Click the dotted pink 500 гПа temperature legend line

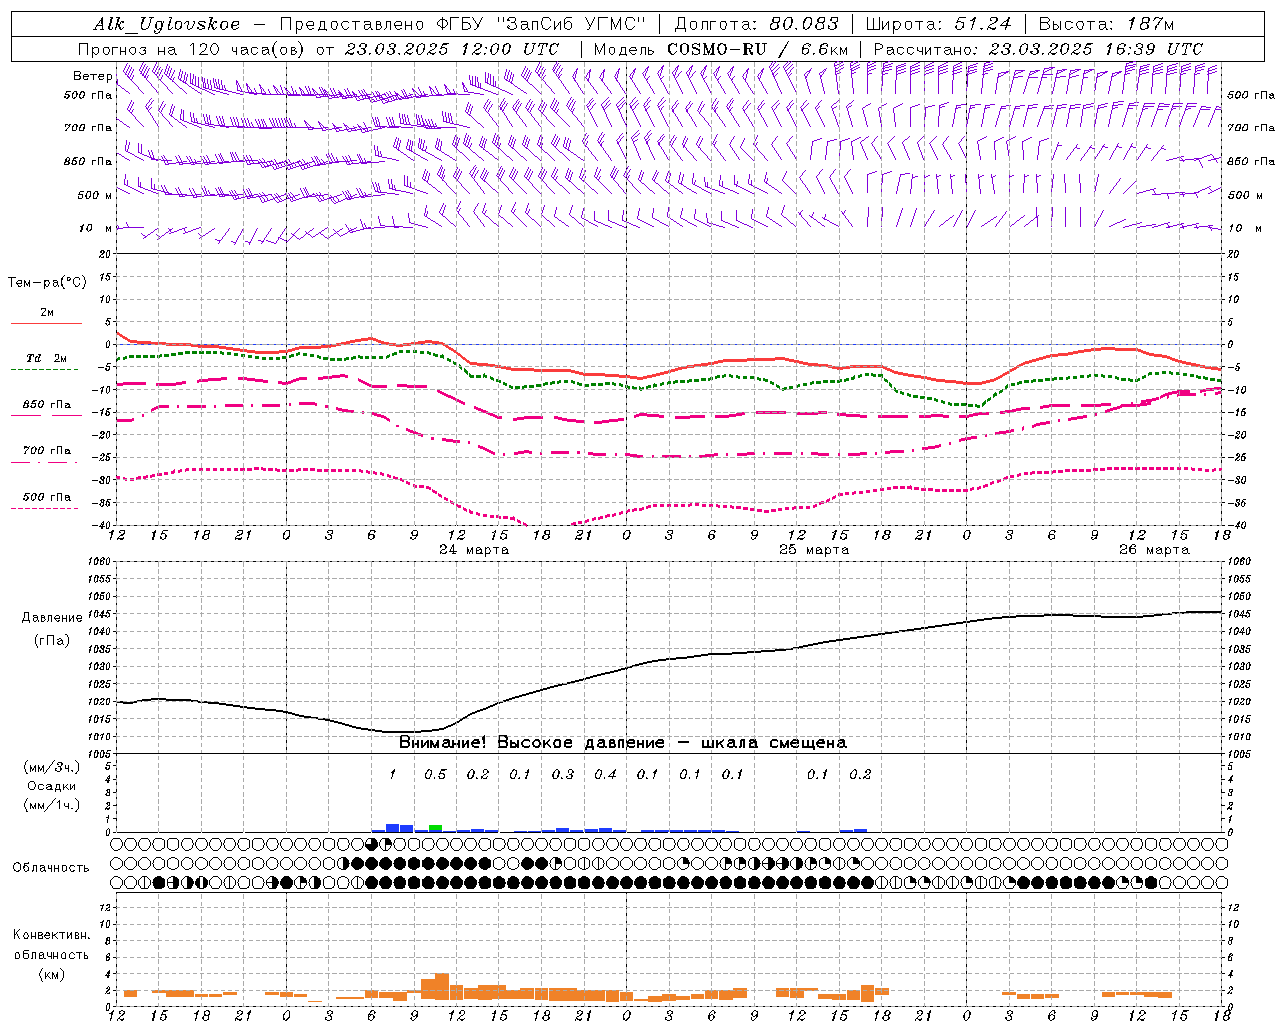tap(44, 508)
